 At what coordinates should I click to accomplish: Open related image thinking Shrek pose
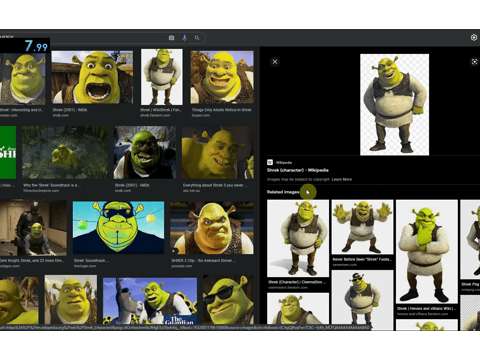pyautogui.click(x=427, y=252)
